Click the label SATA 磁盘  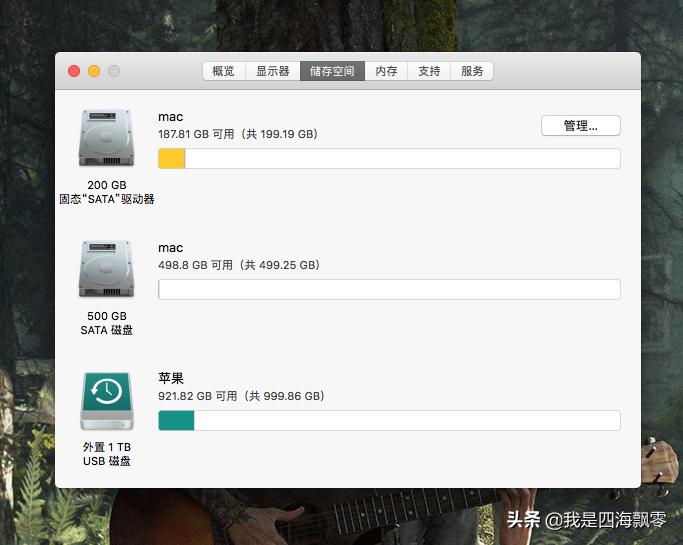(x=107, y=330)
